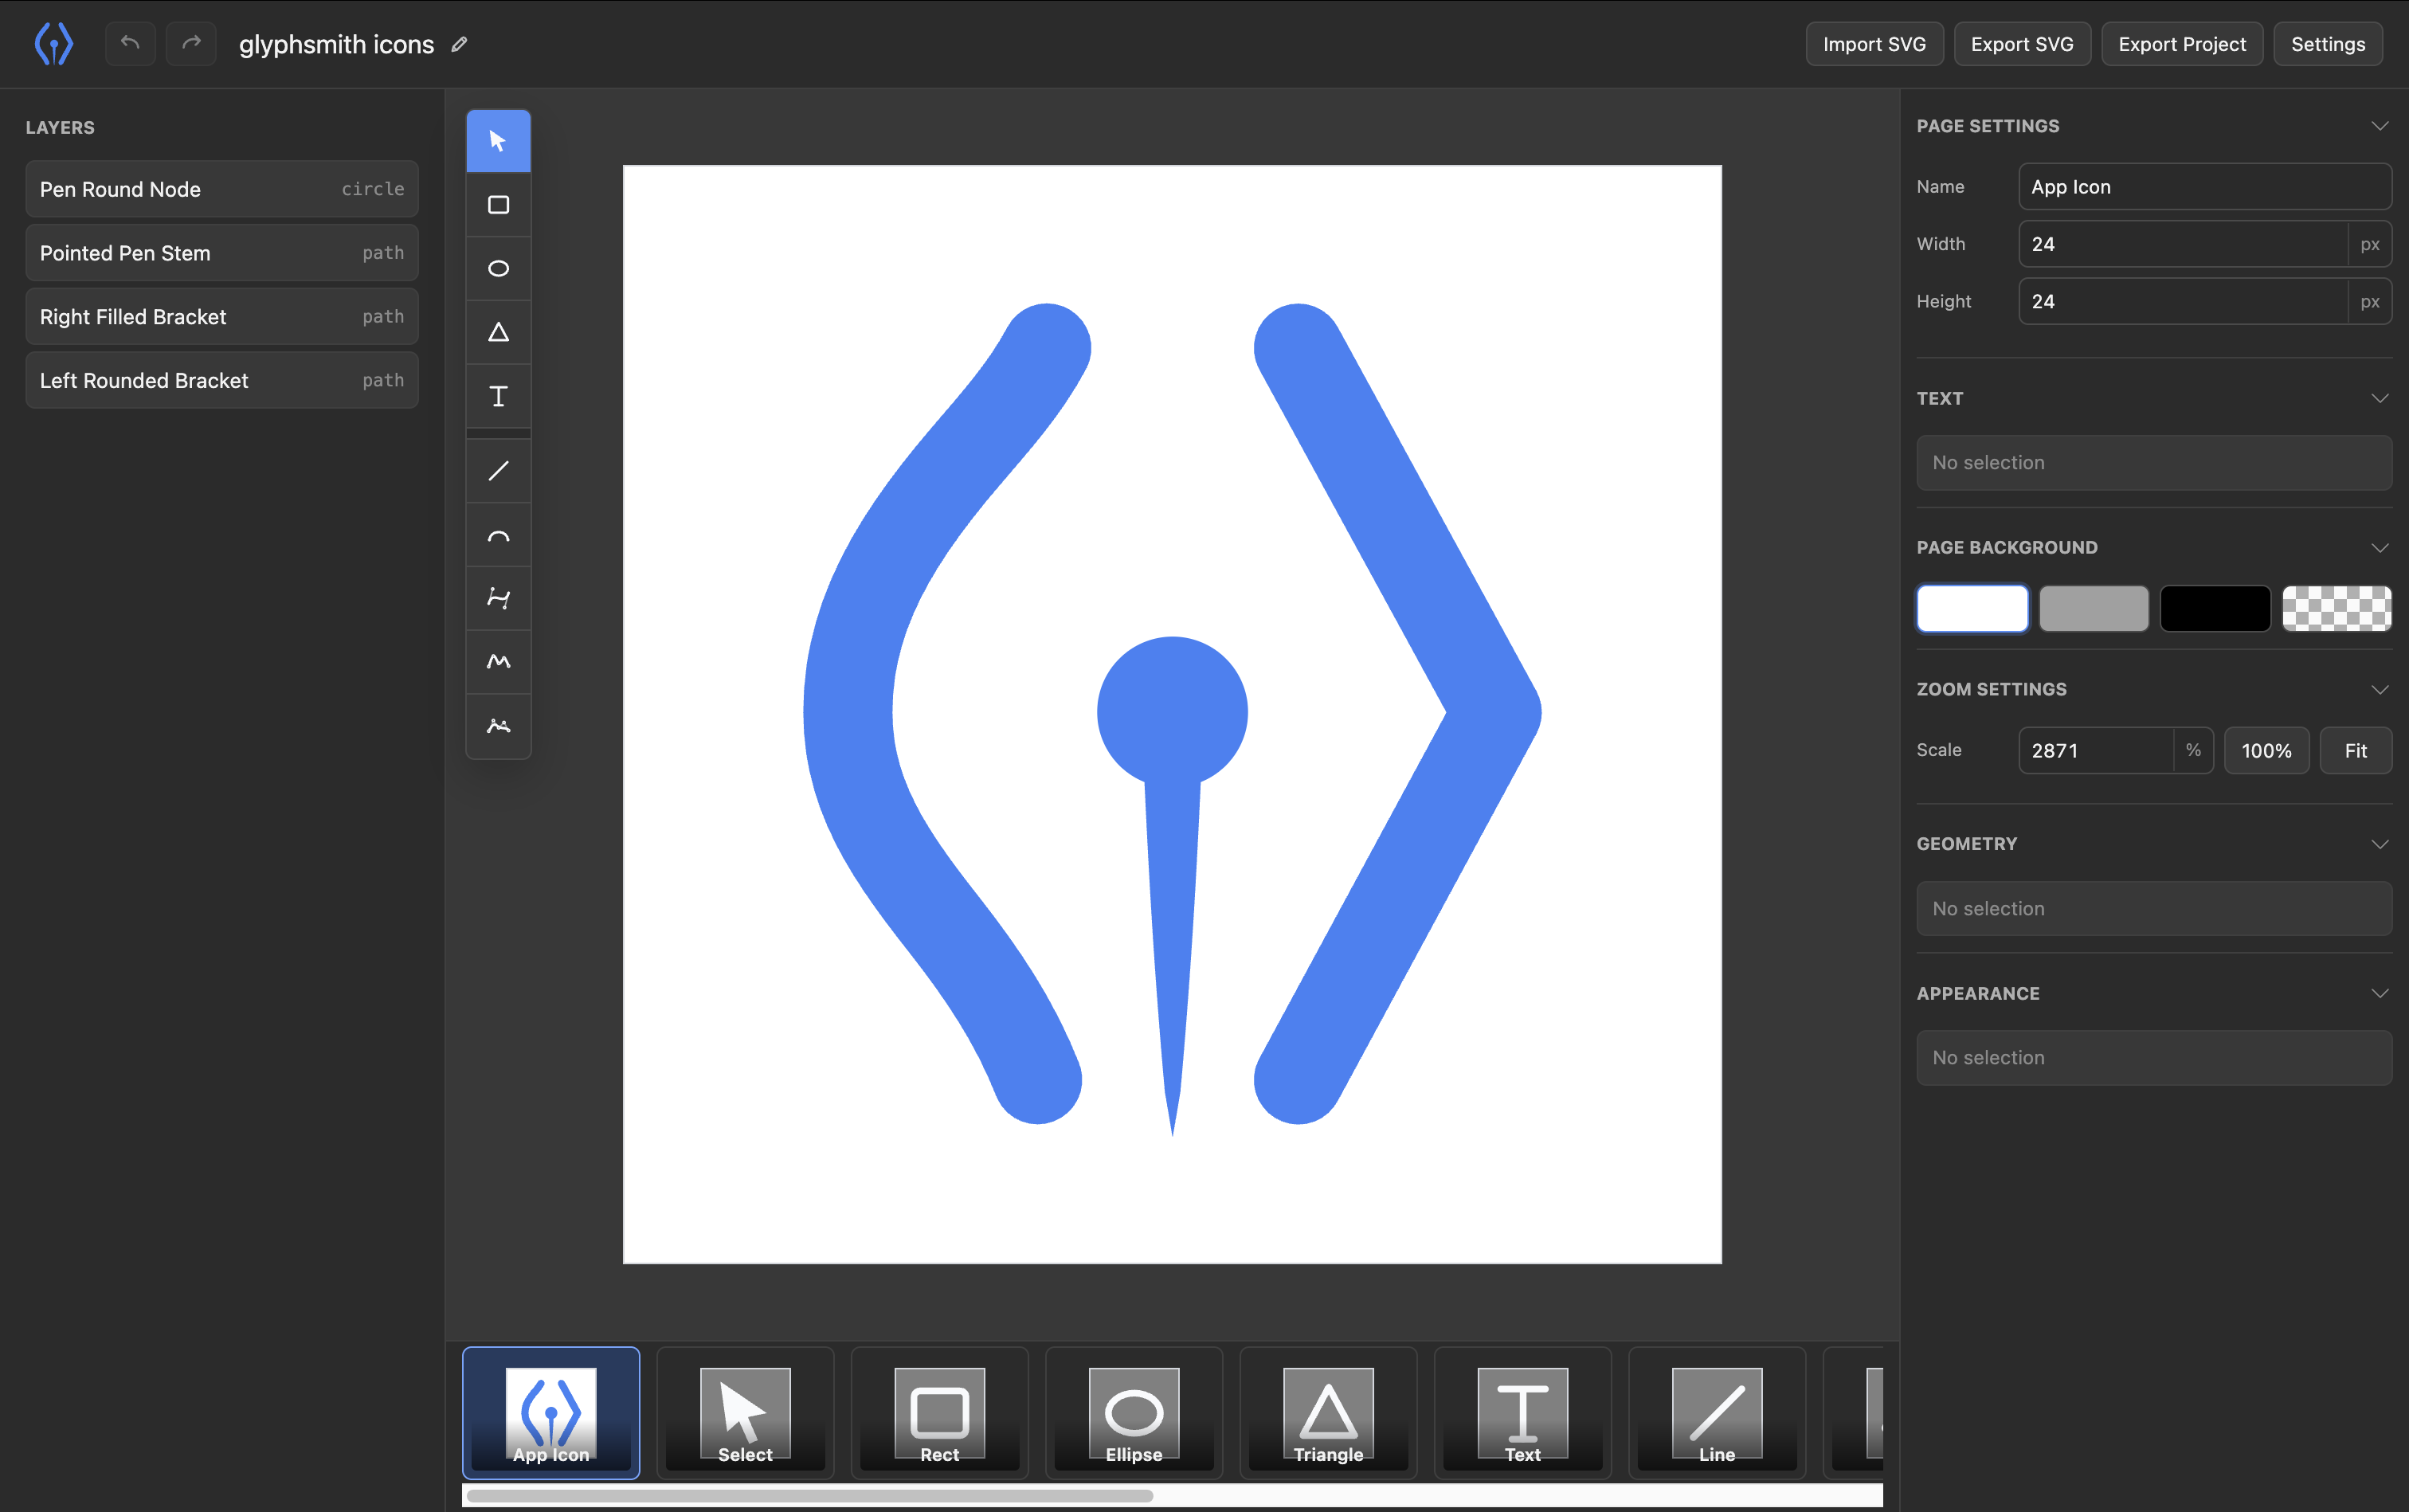
Task: Select the Ellipse tool in the vertical toolbar
Action: 498,268
